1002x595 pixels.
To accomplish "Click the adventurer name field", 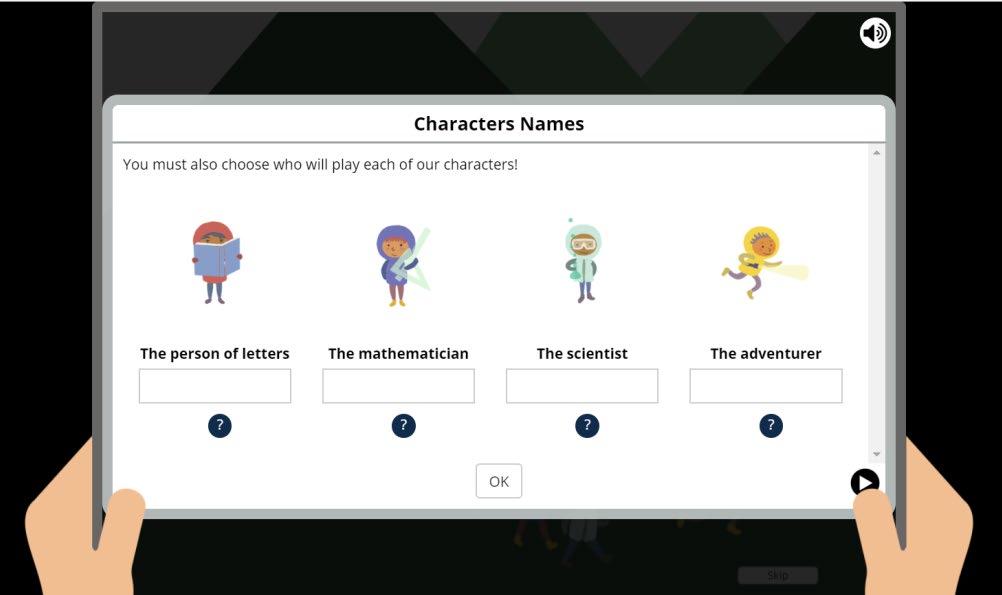I will (766, 386).
